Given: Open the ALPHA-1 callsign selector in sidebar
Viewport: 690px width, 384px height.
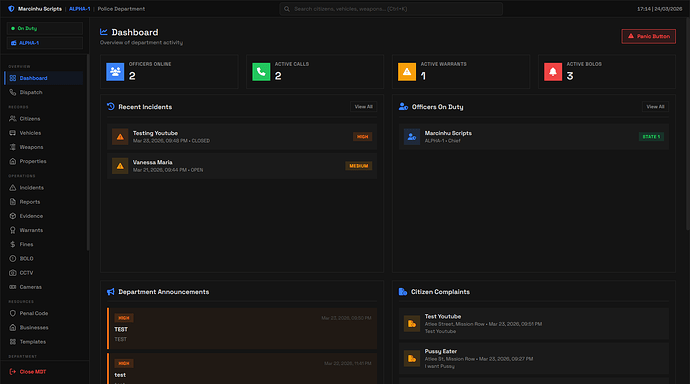Looking at the screenshot, I should (45, 43).
